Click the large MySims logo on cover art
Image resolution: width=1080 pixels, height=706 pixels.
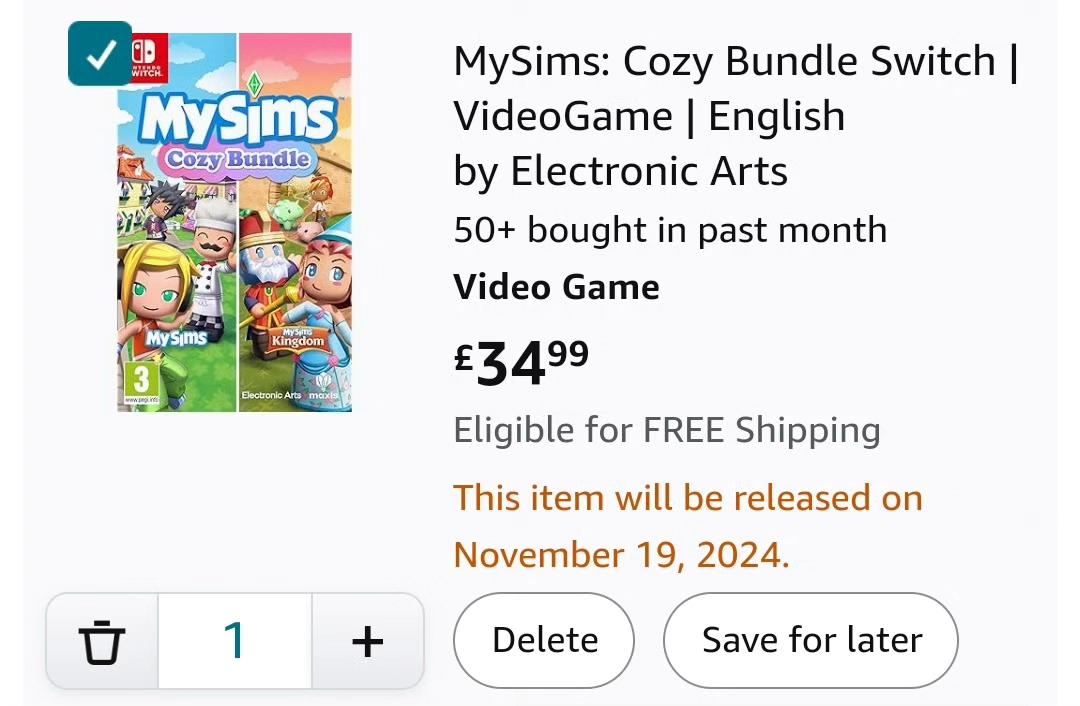pyautogui.click(x=236, y=118)
